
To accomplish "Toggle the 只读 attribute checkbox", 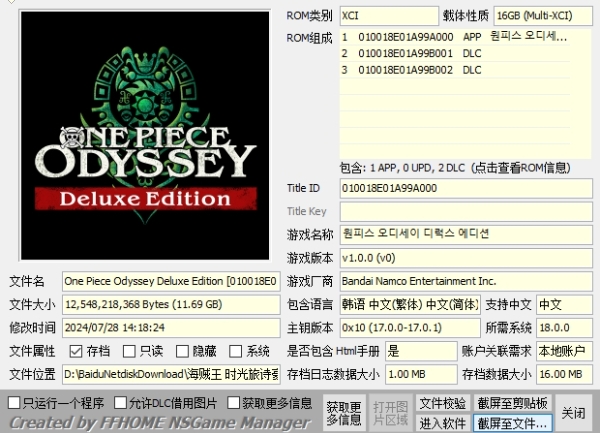I will (129, 351).
